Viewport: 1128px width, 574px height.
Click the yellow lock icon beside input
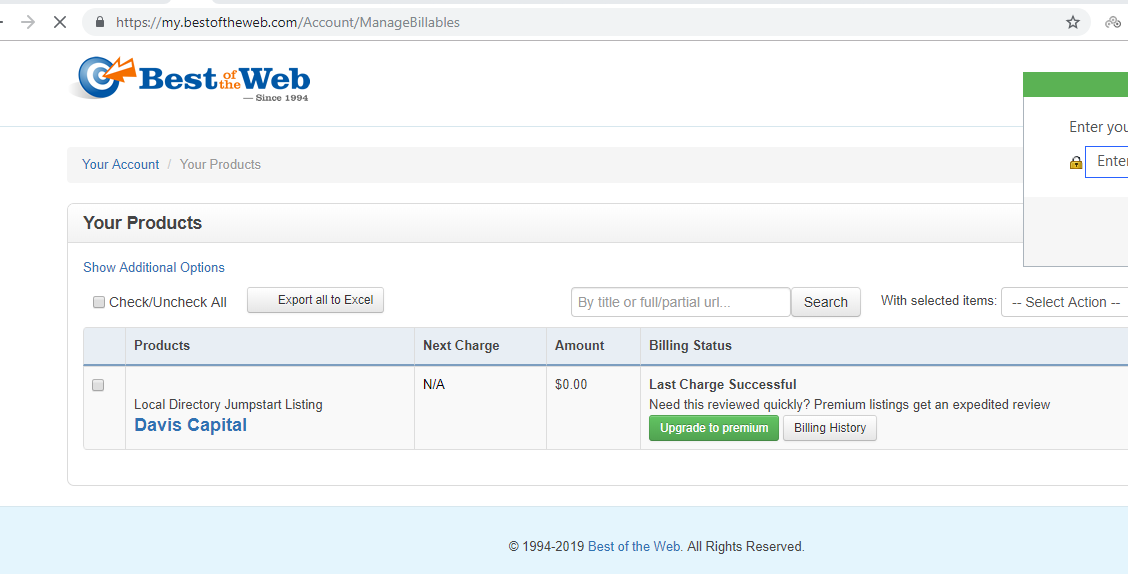pyautogui.click(x=1075, y=163)
